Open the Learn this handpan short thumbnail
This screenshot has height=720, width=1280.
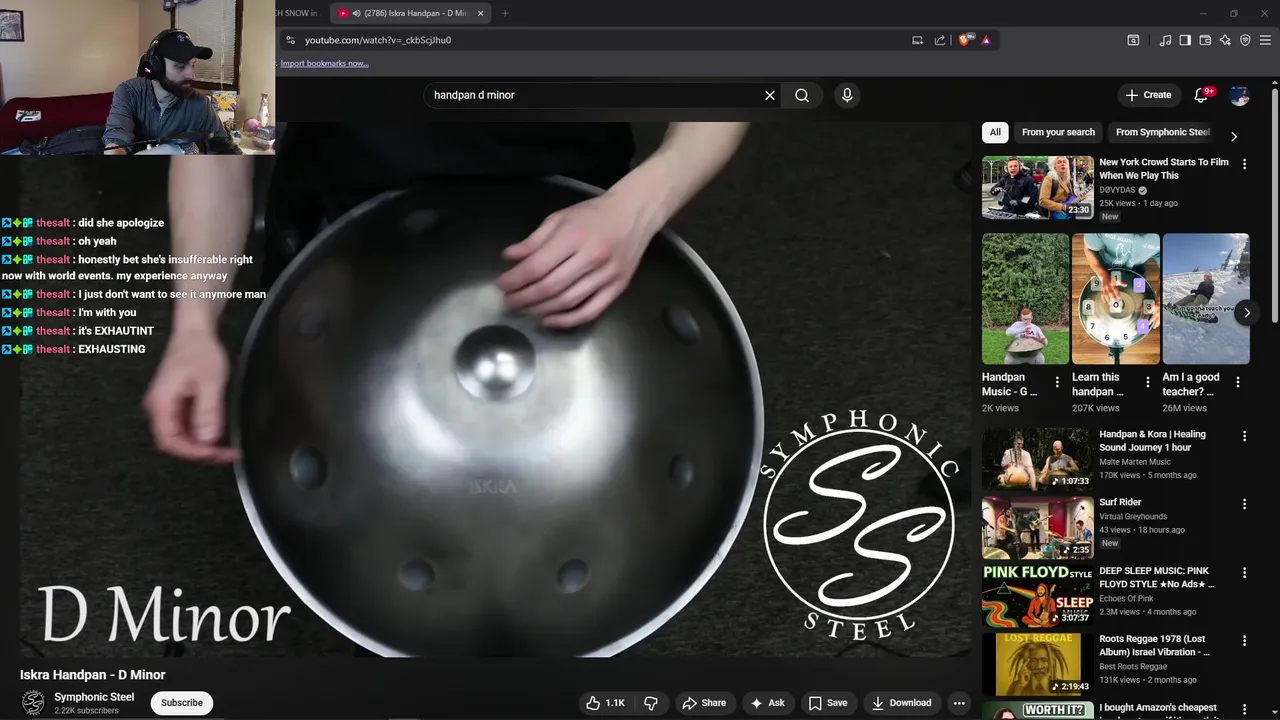1116,299
